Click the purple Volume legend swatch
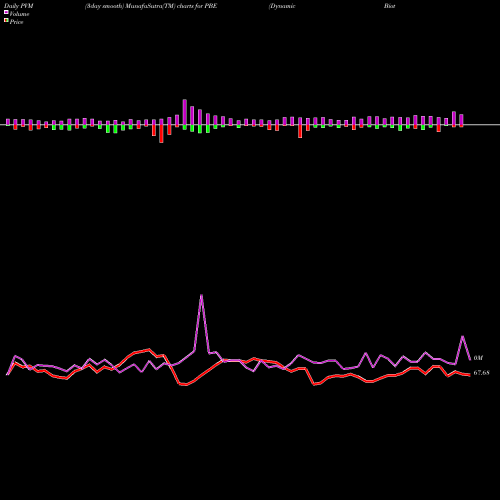This screenshot has width=500, height=500. 6,12
